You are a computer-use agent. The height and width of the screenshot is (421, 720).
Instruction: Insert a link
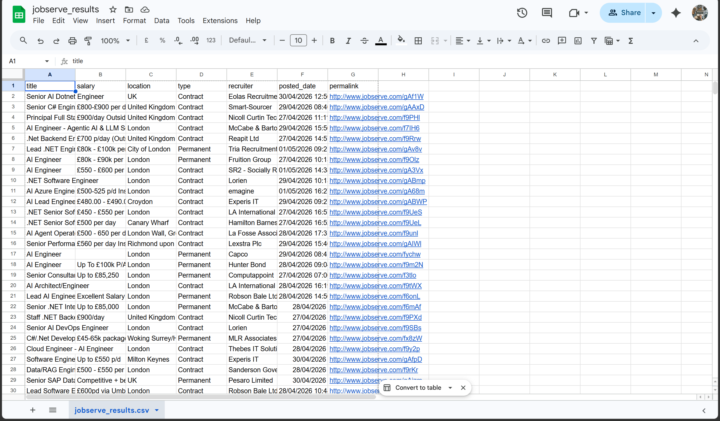(x=546, y=41)
